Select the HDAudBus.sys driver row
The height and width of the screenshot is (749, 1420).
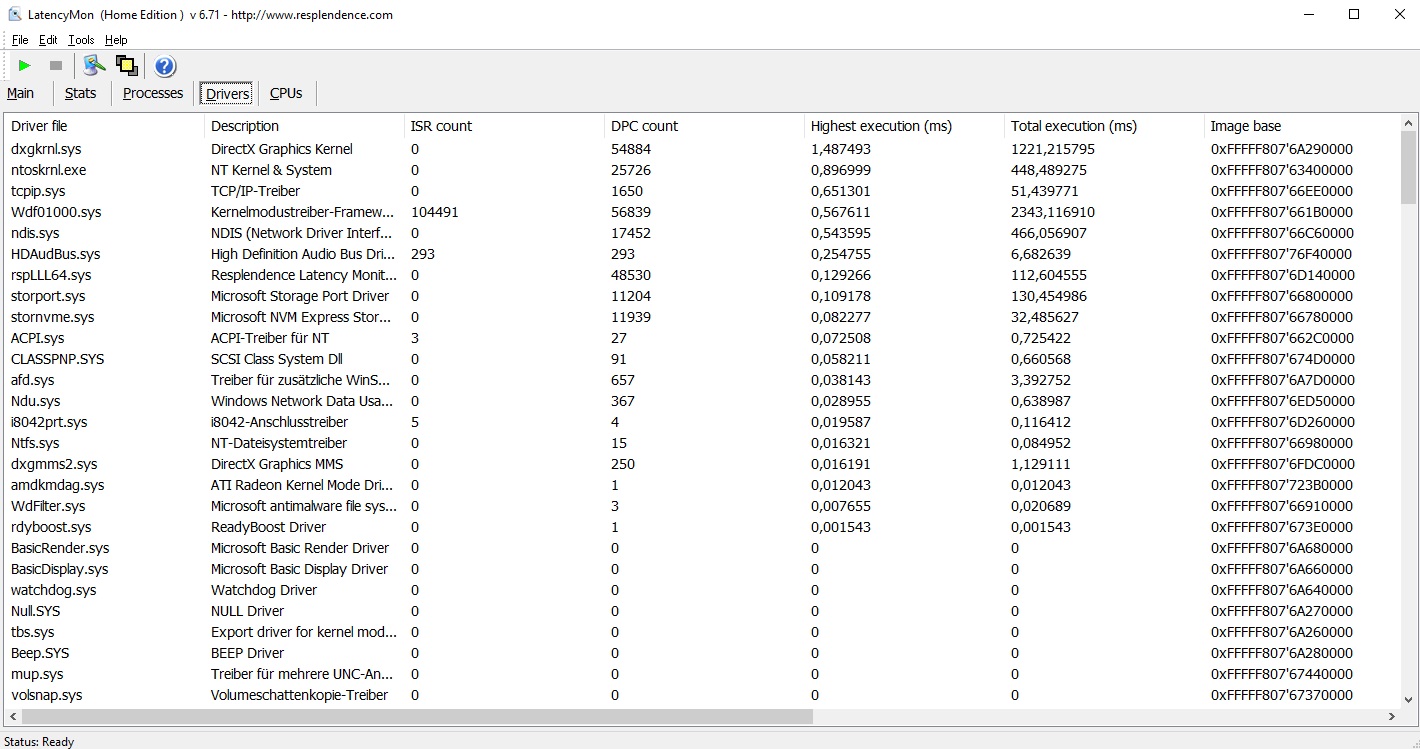[x=702, y=254]
